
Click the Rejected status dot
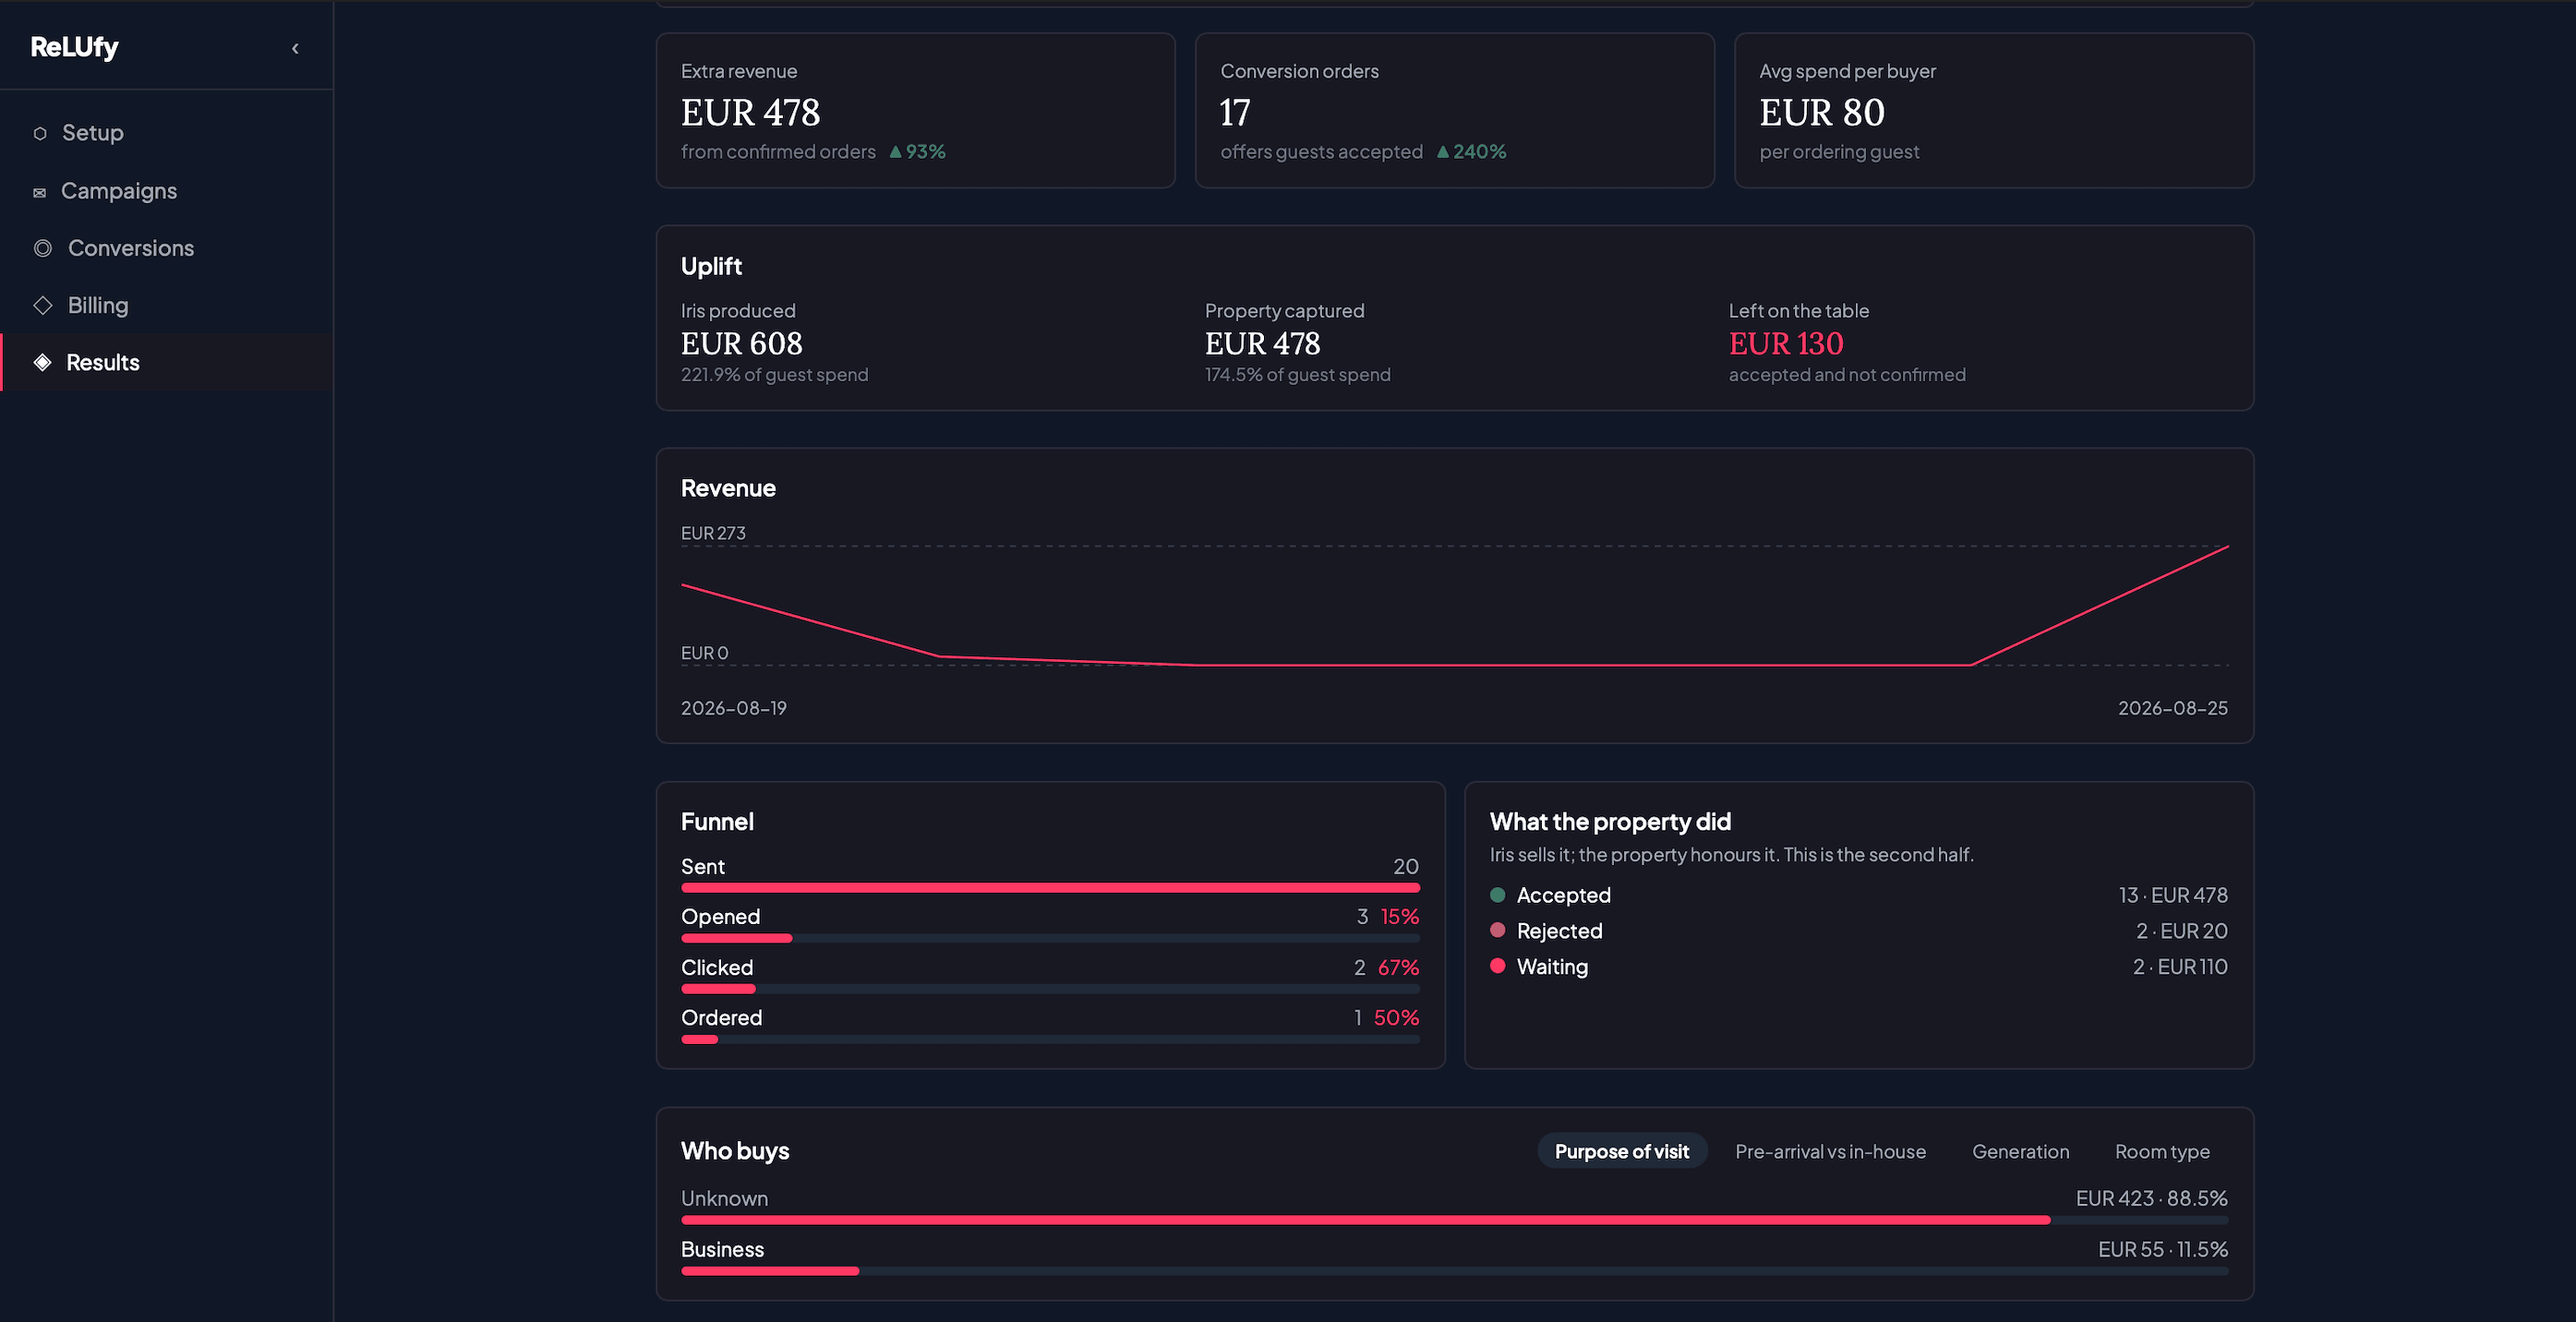pos(1497,930)
